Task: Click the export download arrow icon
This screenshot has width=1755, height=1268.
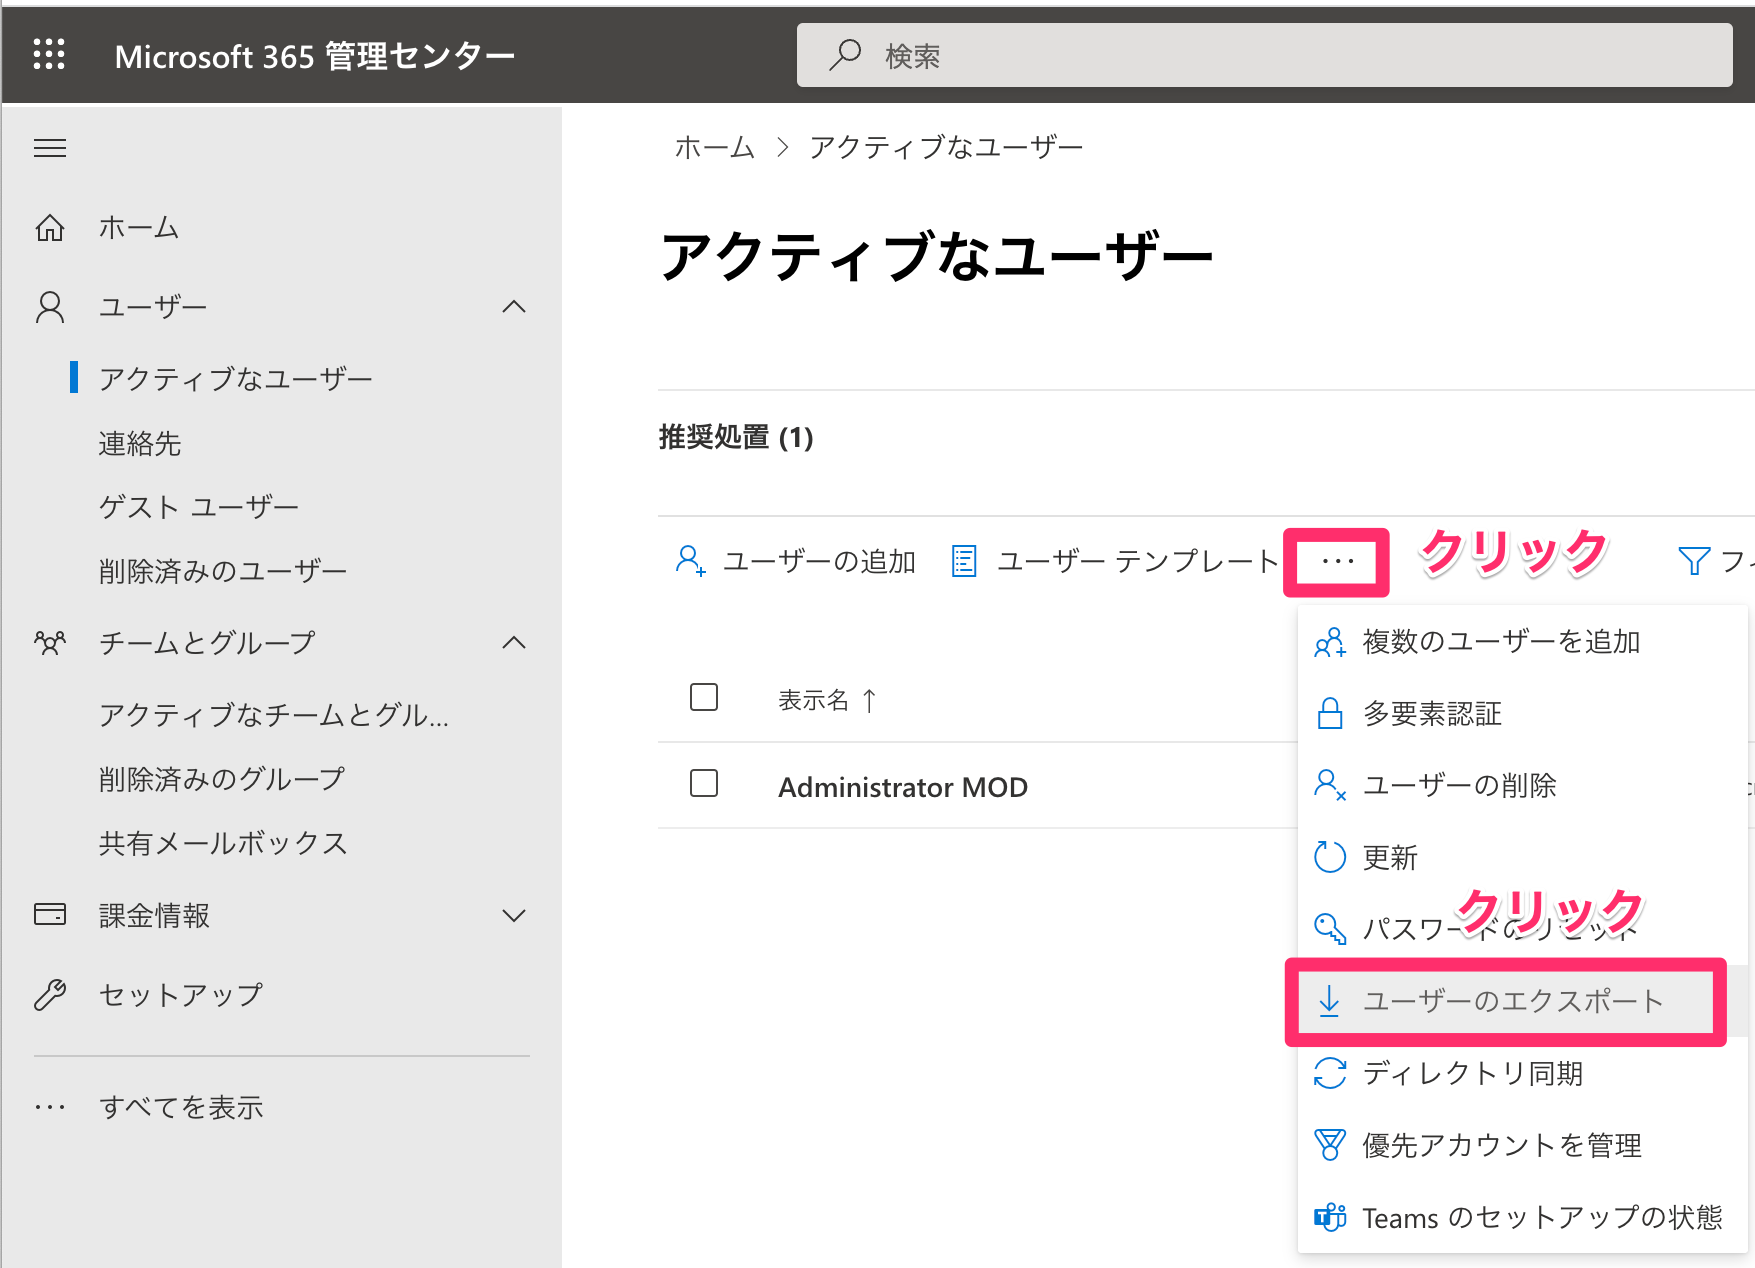Action: [1329, 1001]
